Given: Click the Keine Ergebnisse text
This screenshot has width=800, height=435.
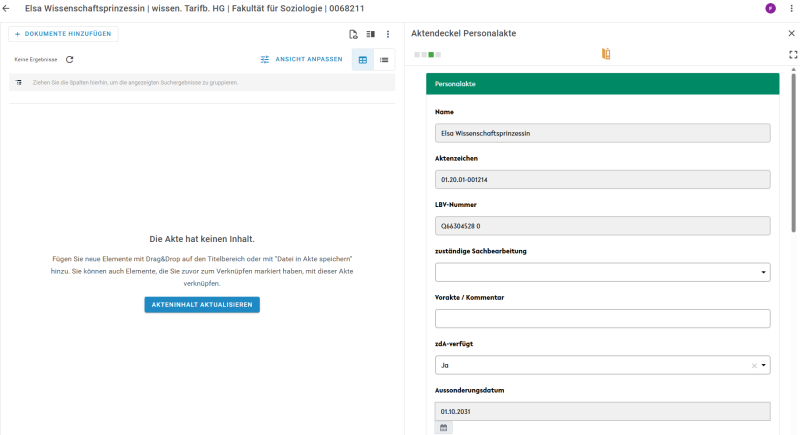Looking at the screenshot, I should click(x=36, y=60).
